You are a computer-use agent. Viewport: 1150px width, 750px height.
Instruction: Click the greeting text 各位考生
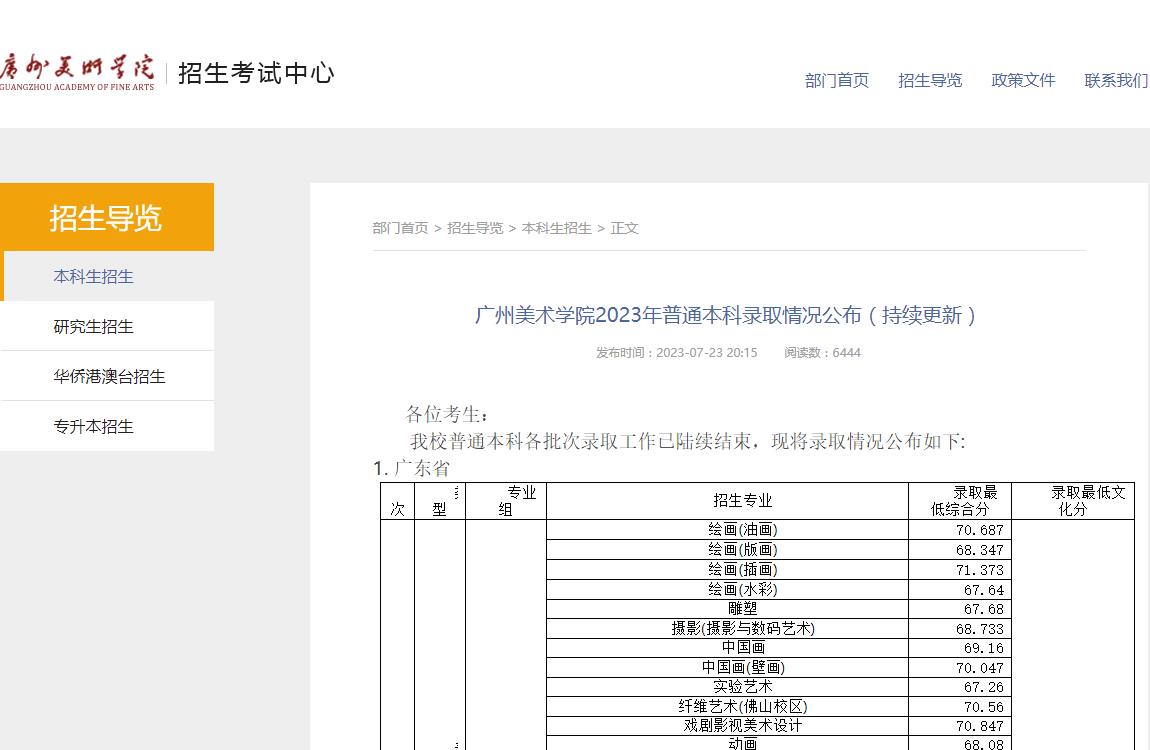click(x=447, y=414)
